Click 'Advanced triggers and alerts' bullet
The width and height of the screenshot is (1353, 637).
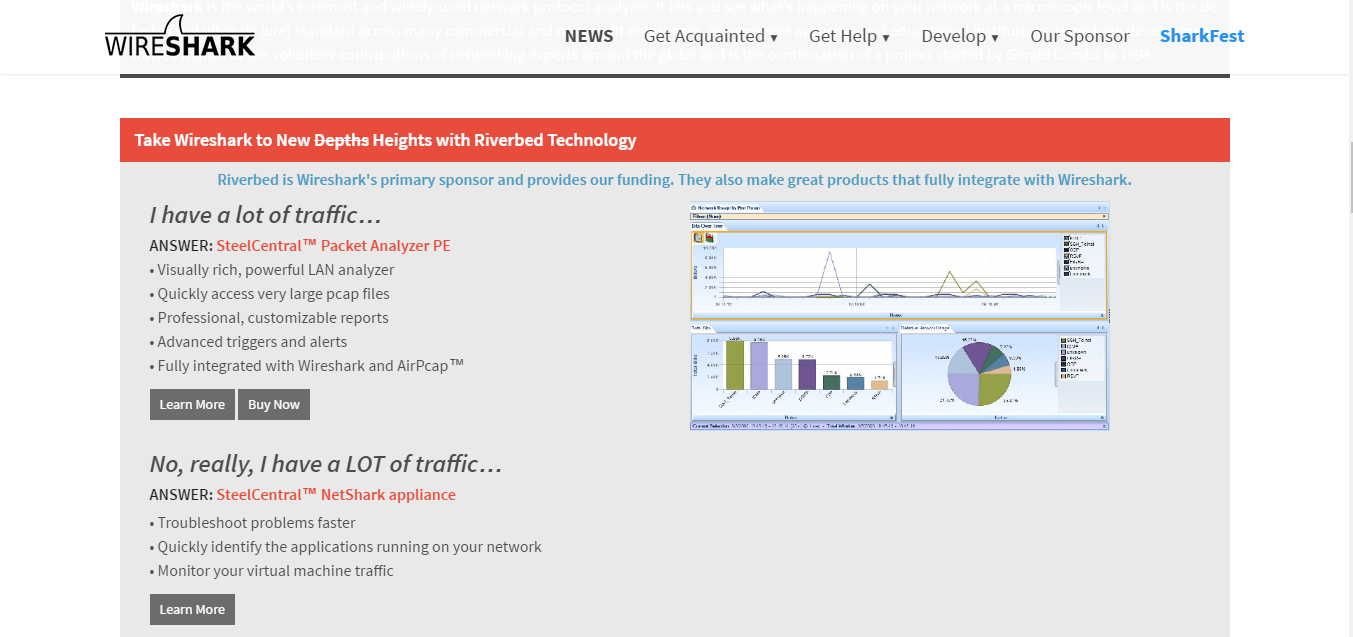point(249,342)
